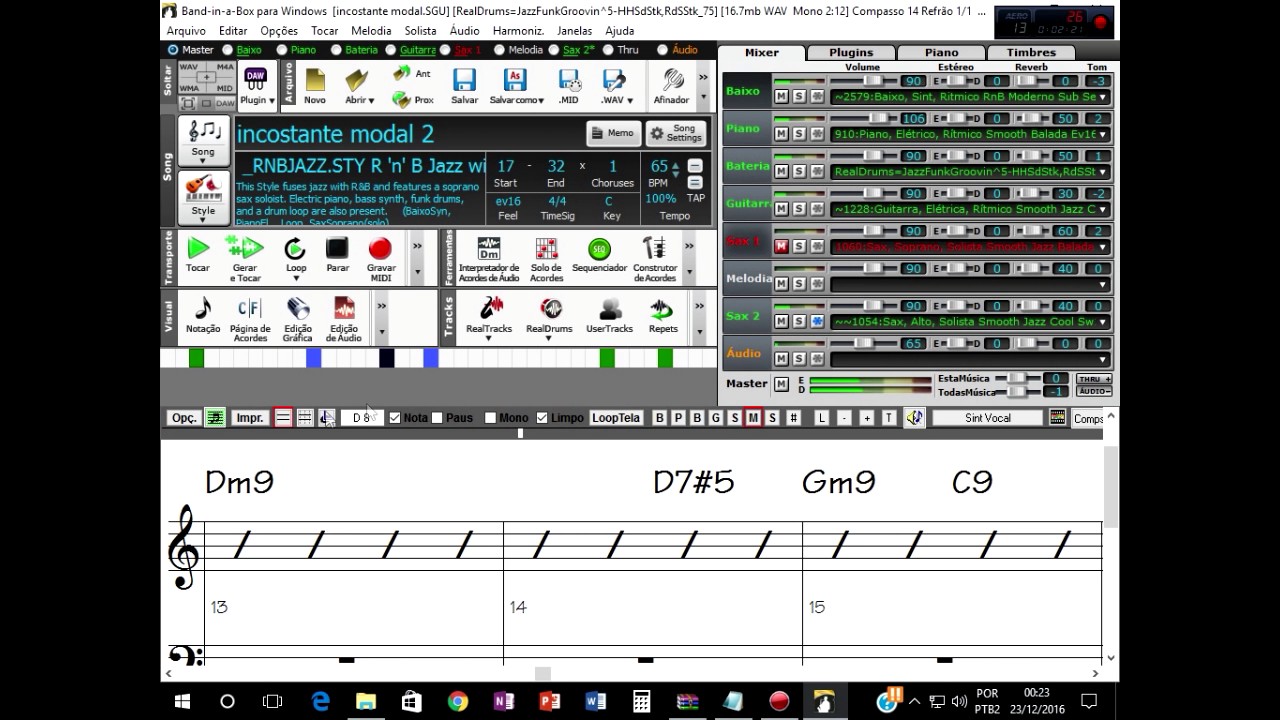Open the Afinador tuner
The width and height of the screenshot is (1280, 720).
[x=671, y=87]
